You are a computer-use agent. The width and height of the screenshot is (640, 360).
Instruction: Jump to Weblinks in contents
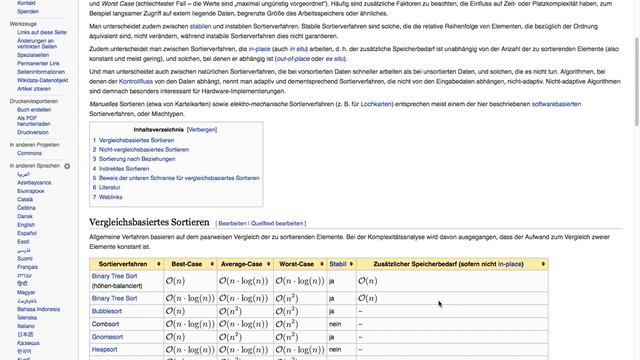[111, 197]
